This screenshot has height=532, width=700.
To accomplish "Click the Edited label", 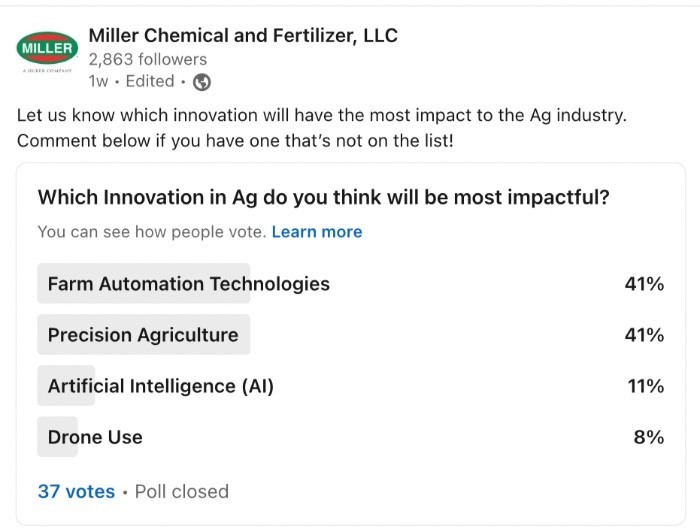I will point(150,82).
